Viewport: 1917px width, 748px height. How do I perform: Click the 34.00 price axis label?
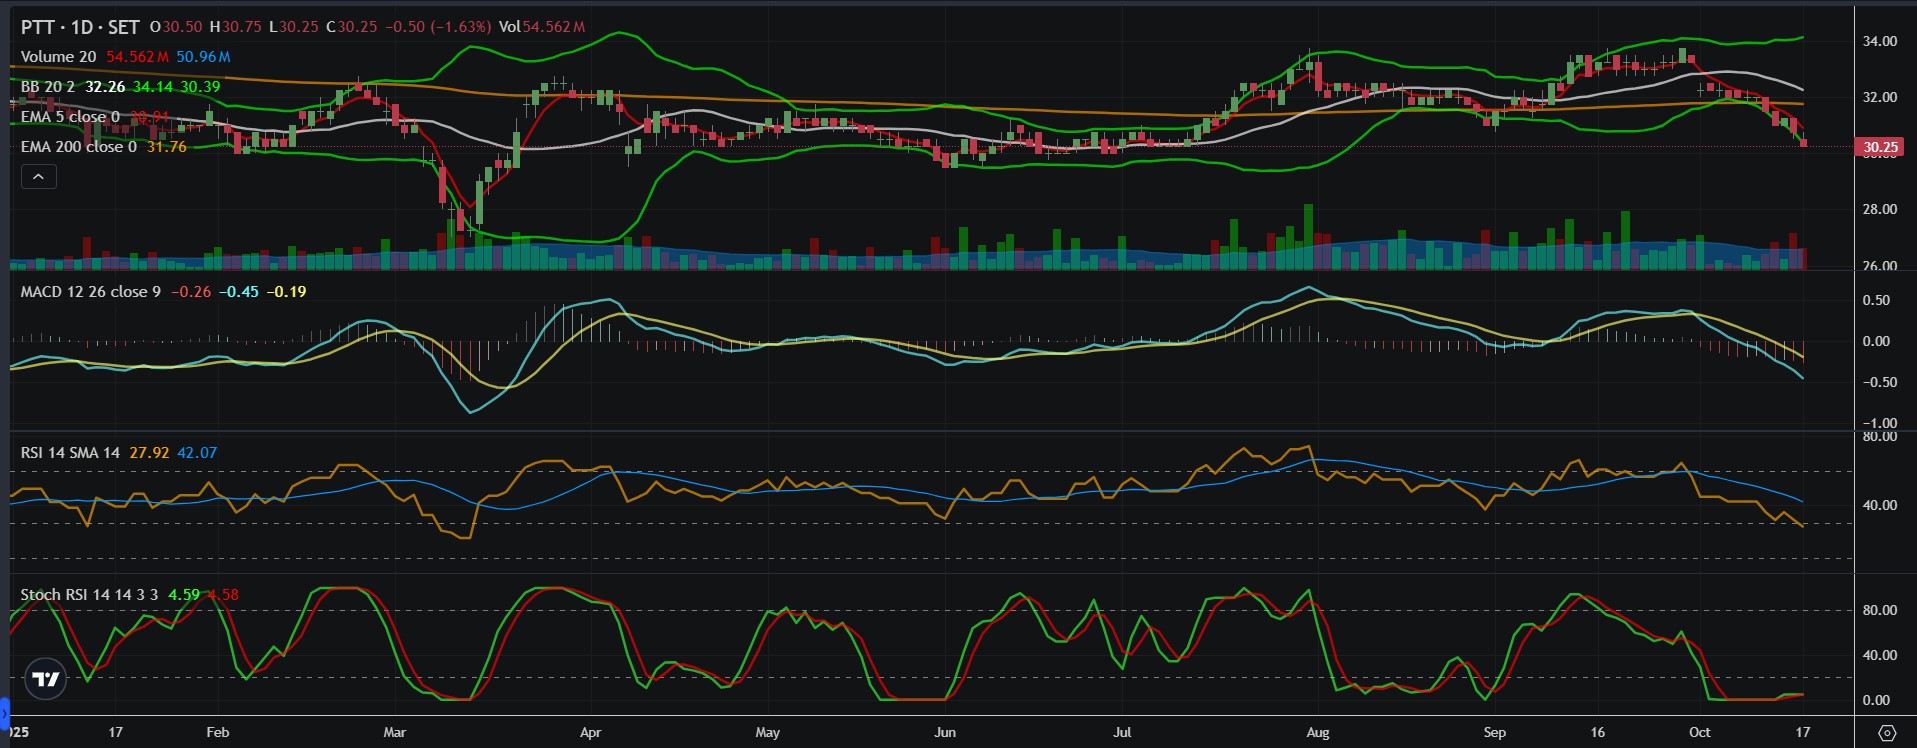pos(1880,41)
